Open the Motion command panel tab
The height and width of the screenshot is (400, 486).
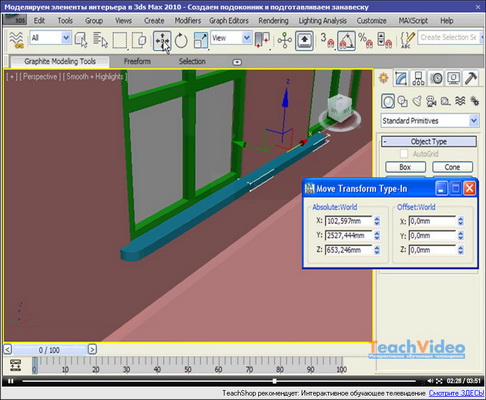436,78
